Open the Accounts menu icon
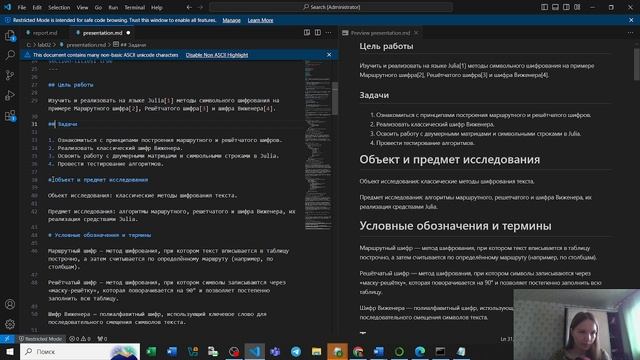This screenshot has width=640, height=360. [x=10, y=304]
